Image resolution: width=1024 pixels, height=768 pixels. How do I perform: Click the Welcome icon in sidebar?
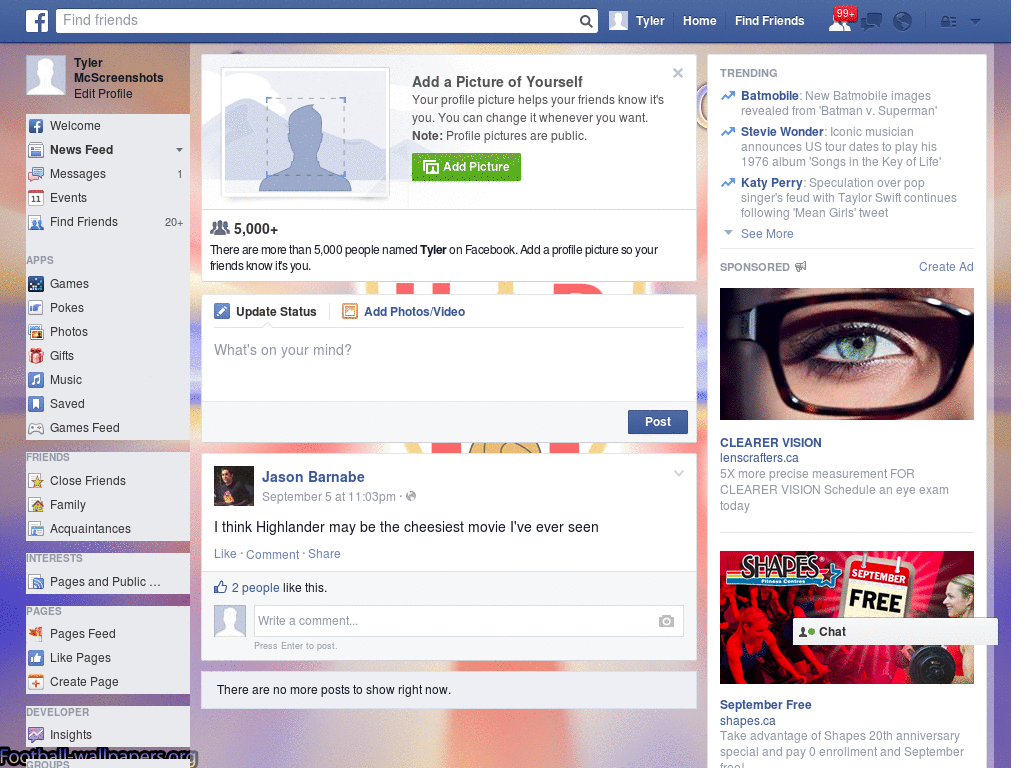point(36,126)
